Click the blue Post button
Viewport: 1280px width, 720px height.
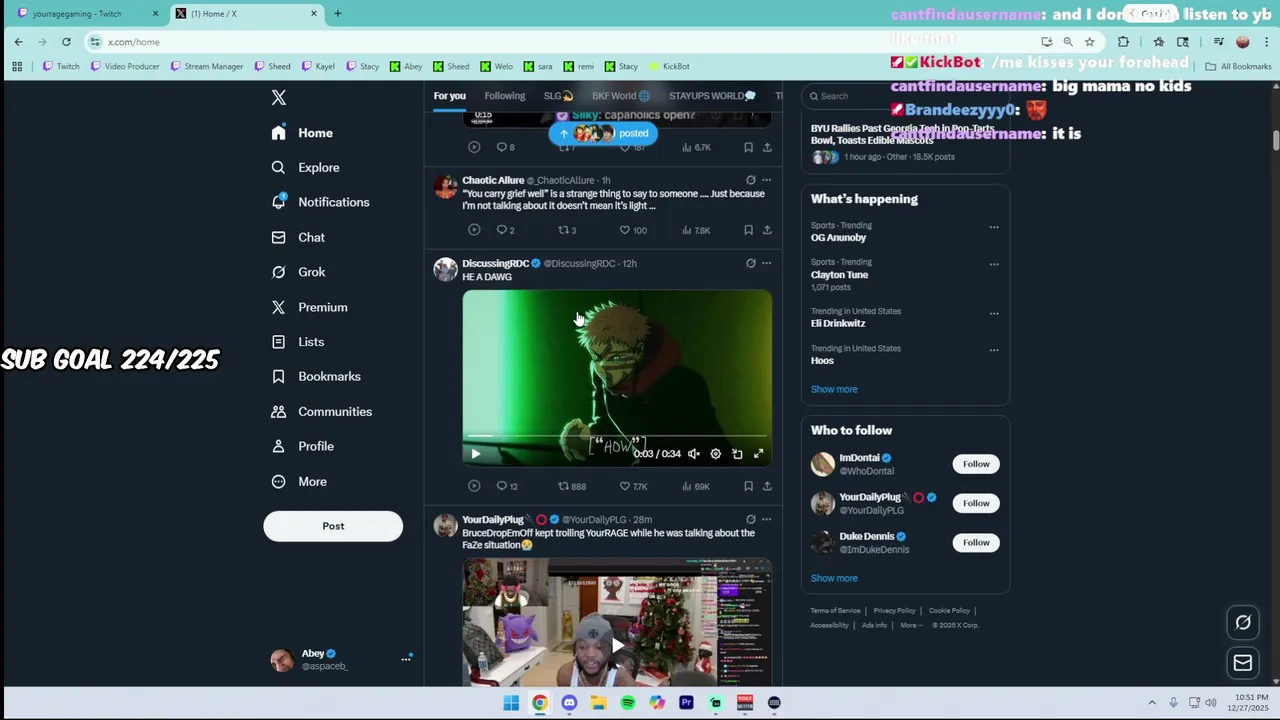point(333,526)
